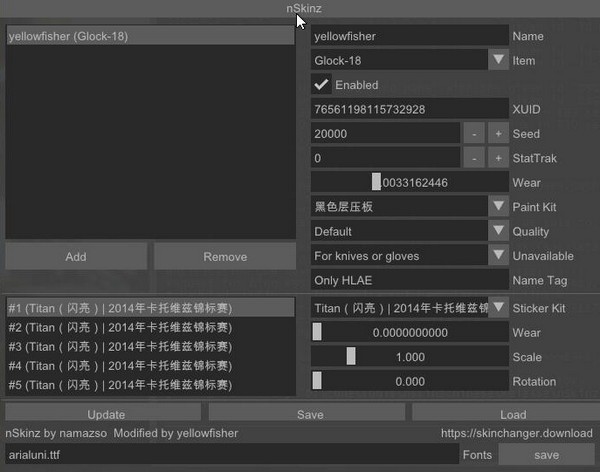Viewport: 600px width, 472px height.
Task: Click the StatTrak value field showing 0
Action: pos(385,158)
